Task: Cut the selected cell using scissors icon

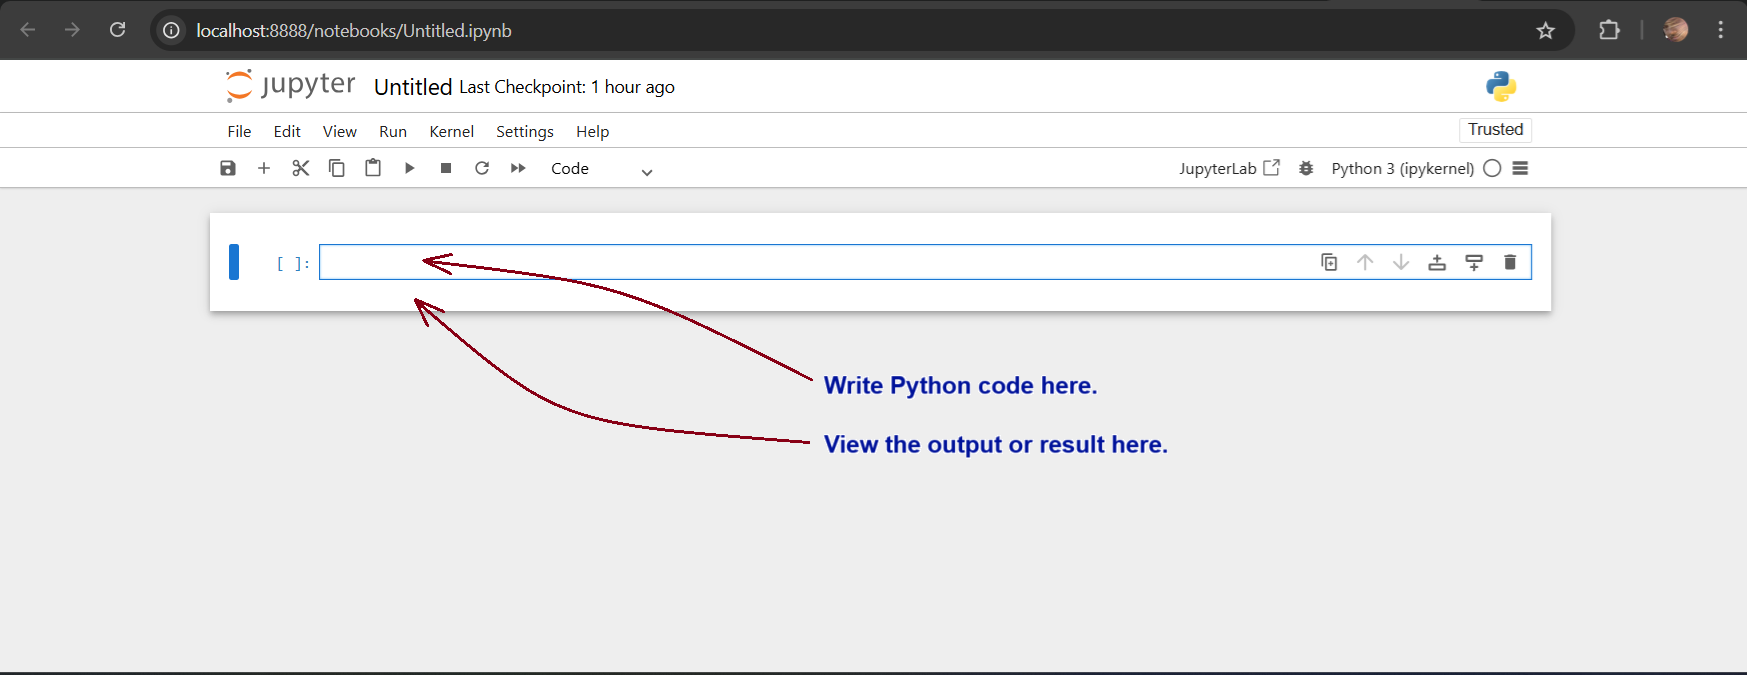Action: coord(300,168)
